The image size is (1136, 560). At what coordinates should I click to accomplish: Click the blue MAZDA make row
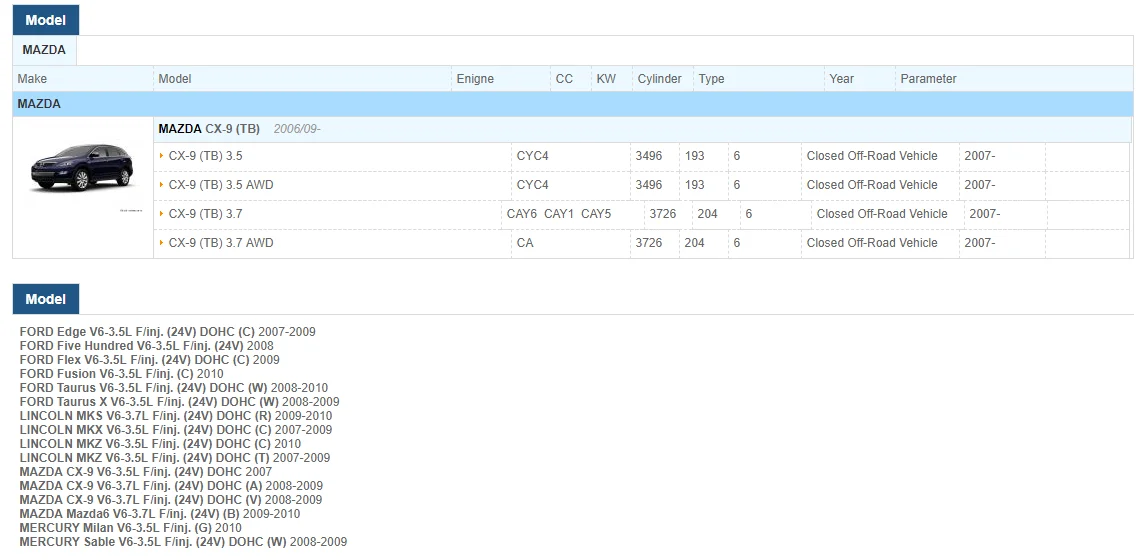(572, 104)
